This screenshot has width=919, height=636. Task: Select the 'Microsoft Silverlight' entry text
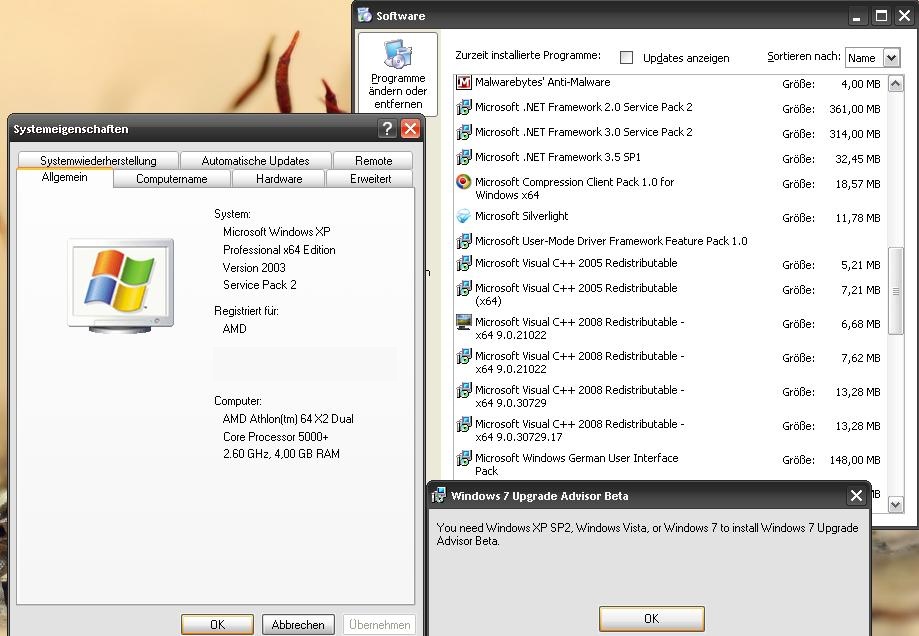point(522,216)
